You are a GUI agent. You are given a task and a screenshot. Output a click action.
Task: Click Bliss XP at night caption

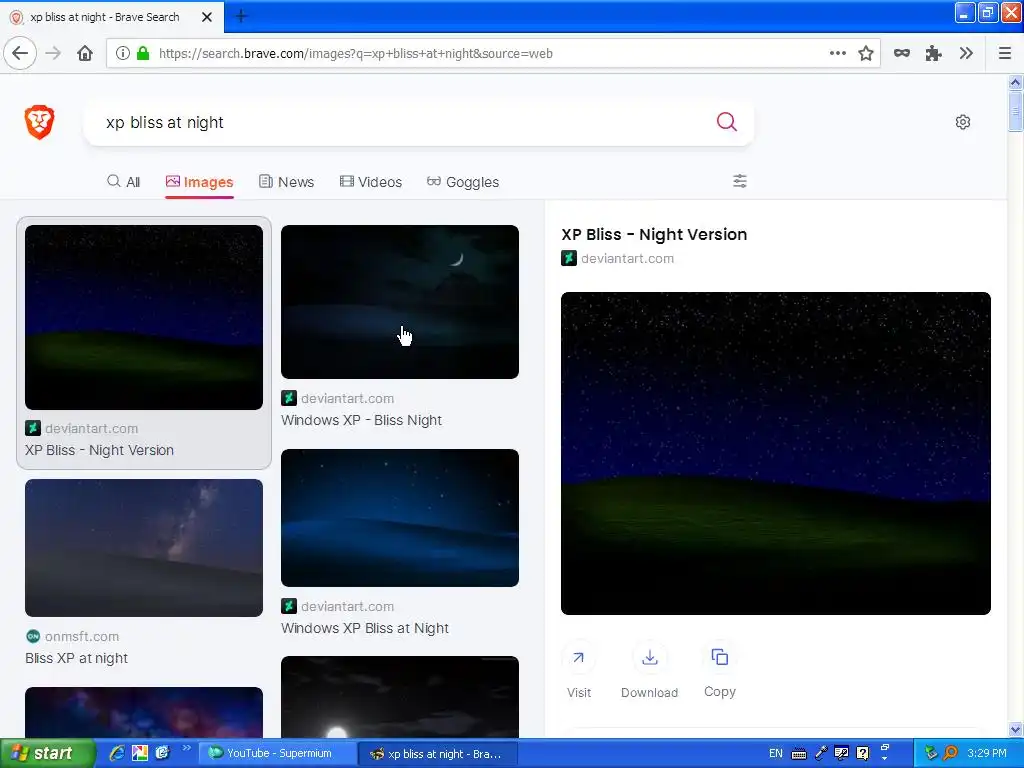(76, 658)
